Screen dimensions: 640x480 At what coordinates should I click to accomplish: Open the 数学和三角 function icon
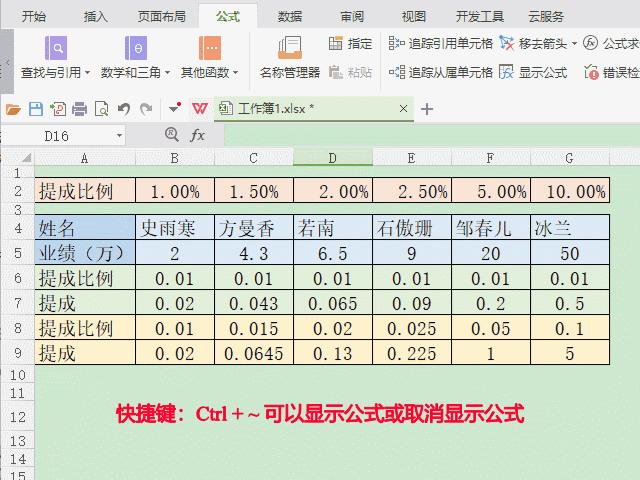pyautogui.click(x=136, y=48)
